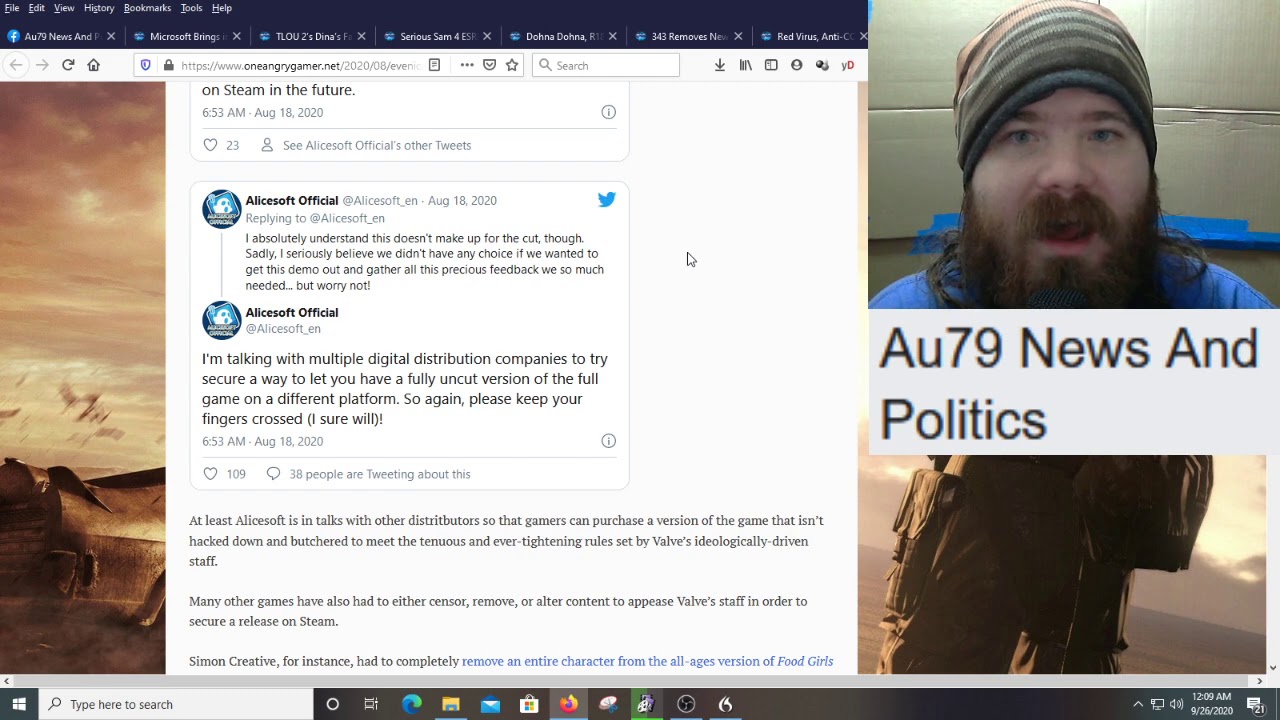Open Task View on the taskbar
The height and width of the screenshot is (720, 1280).
pyautogui.click(x=371, y=704)
